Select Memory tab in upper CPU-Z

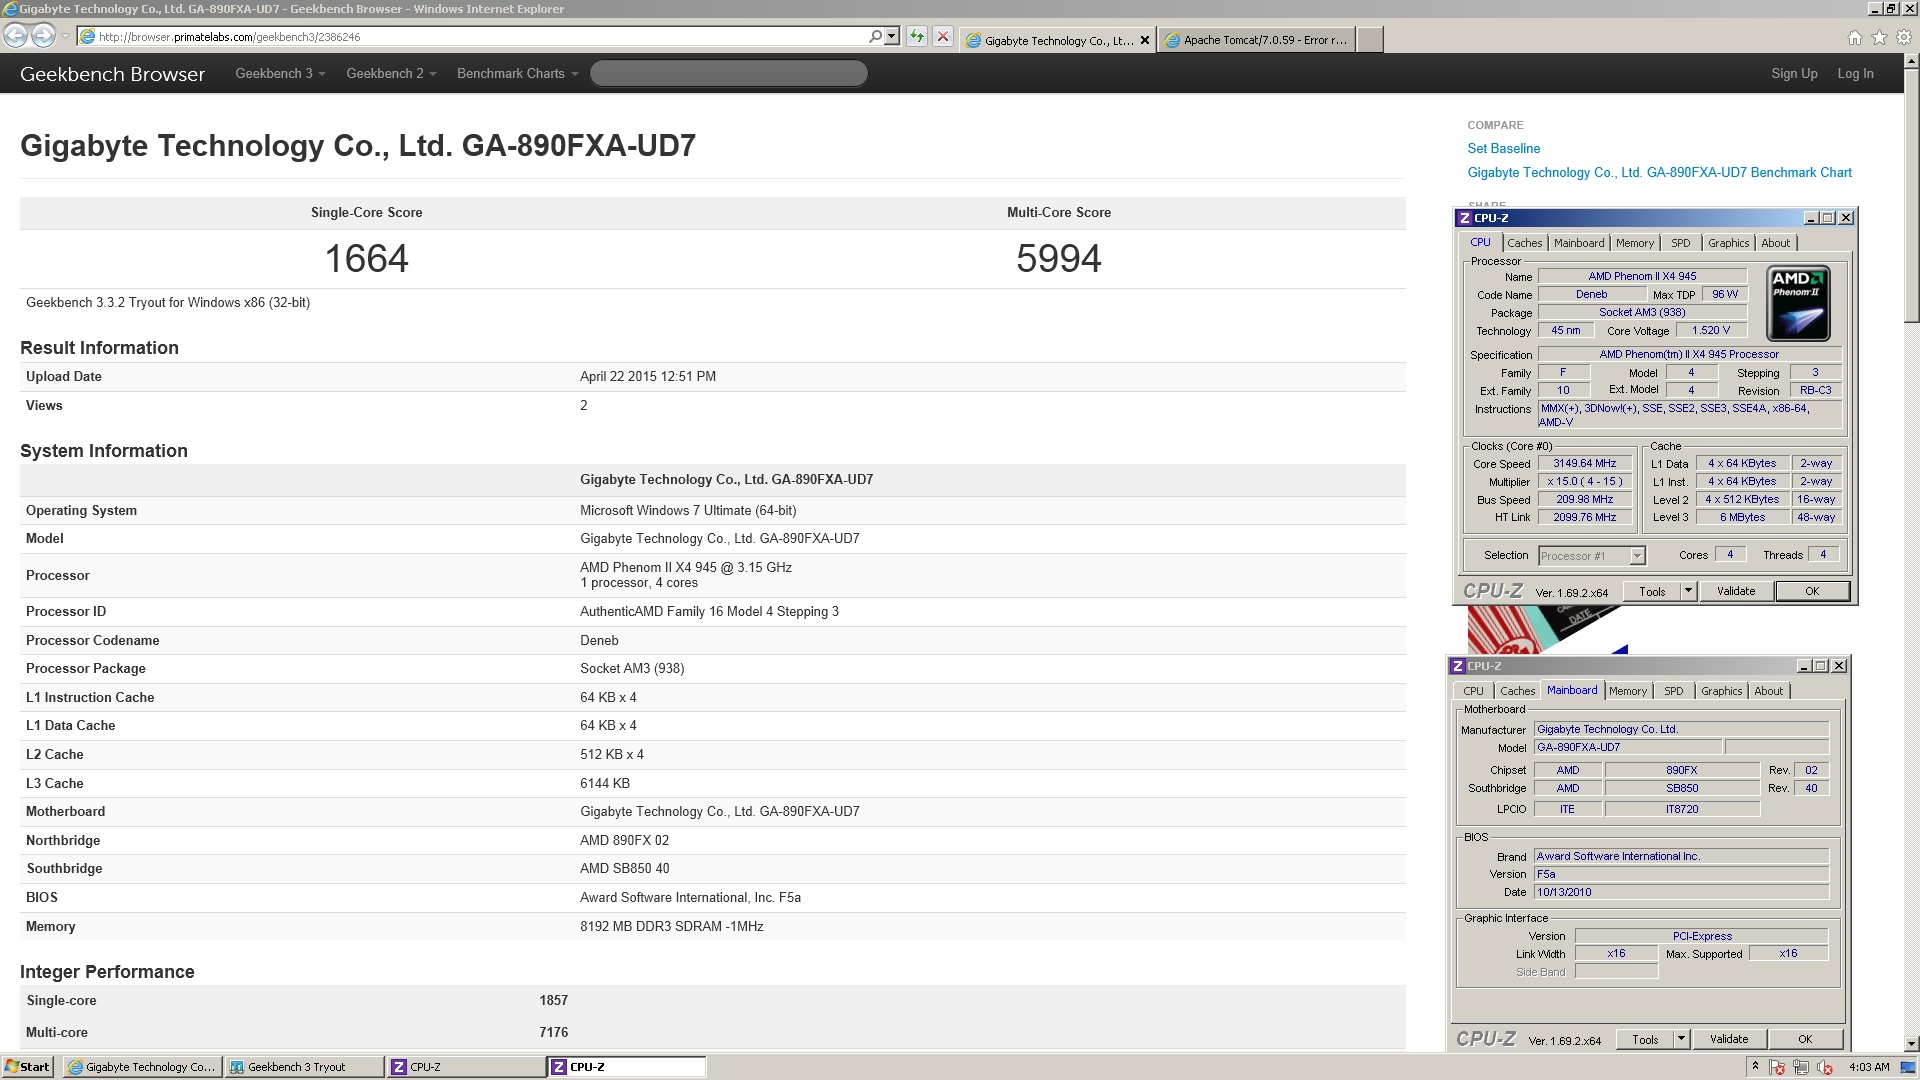pos(1635,243)
